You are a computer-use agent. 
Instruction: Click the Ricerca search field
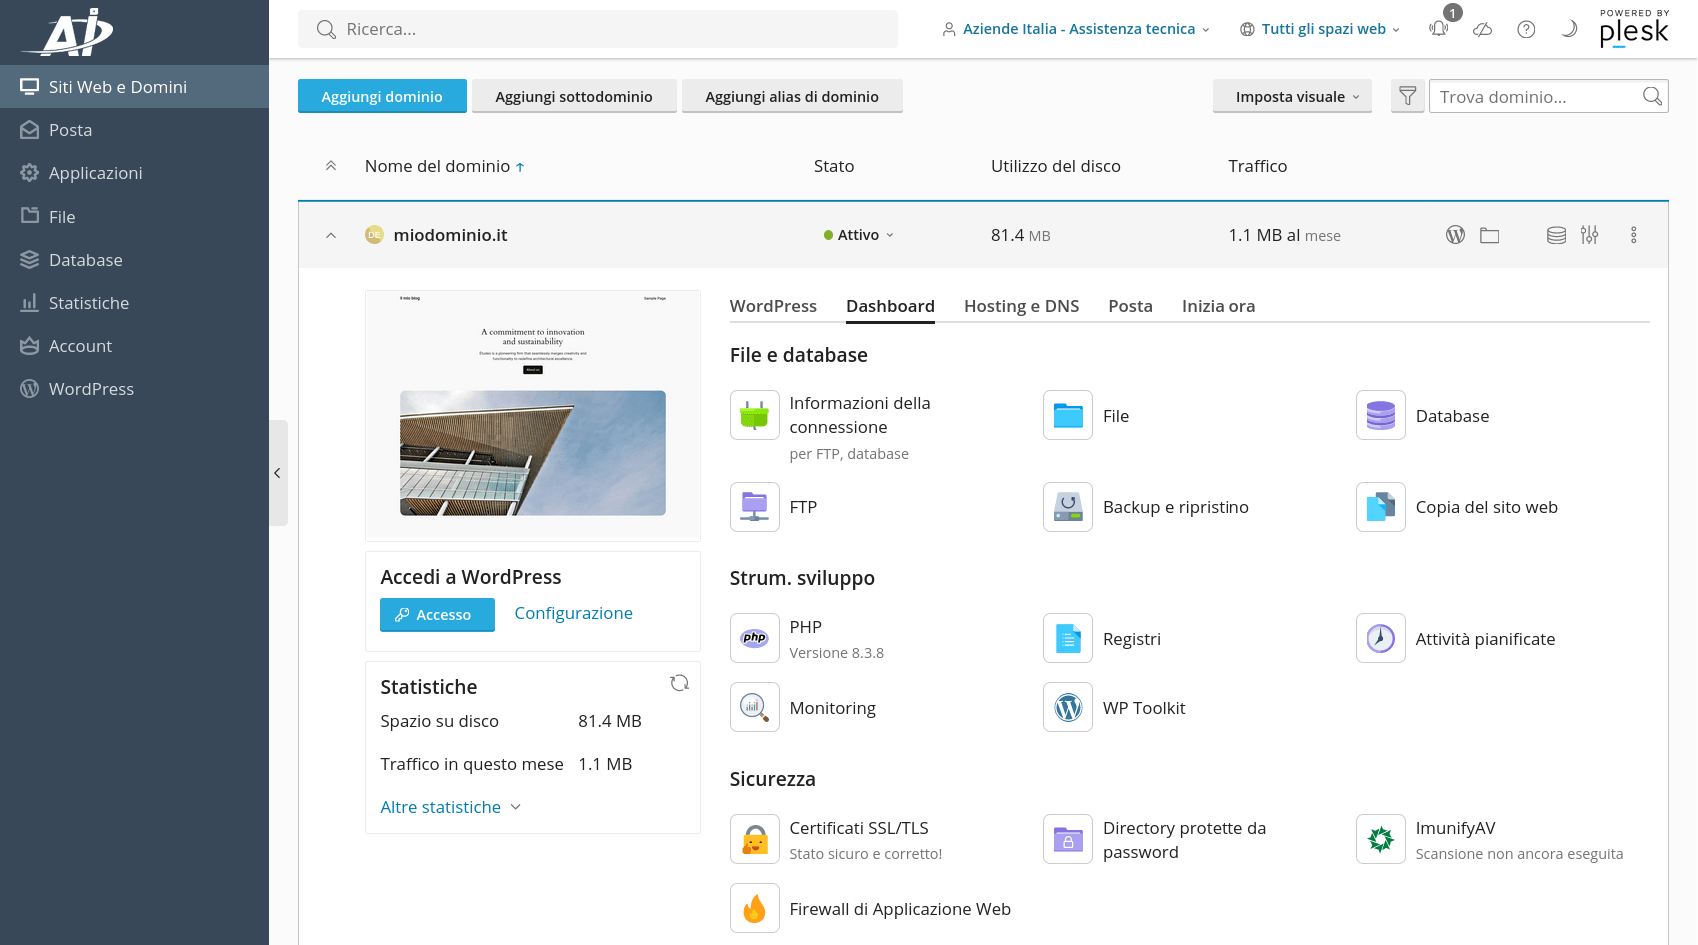(598, 29)
